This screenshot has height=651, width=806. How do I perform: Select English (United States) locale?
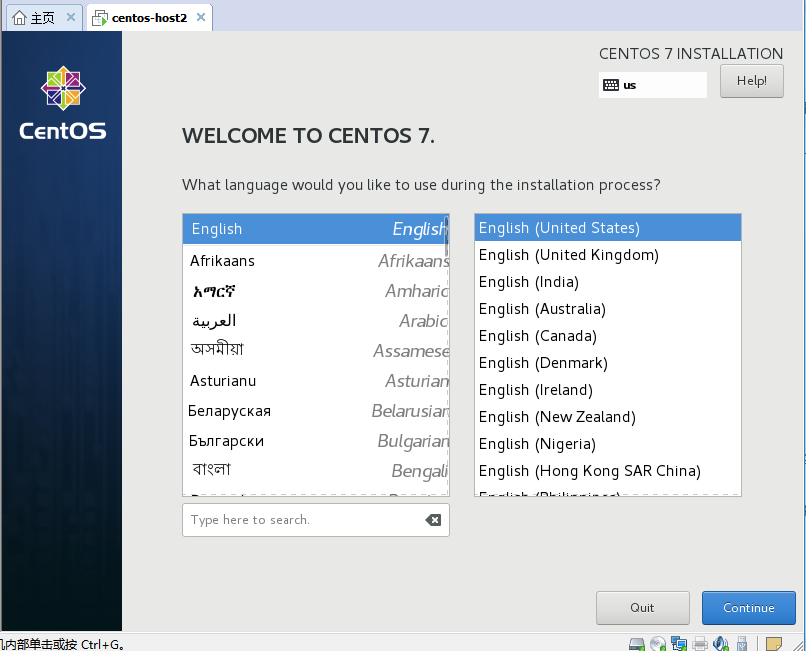[x=608, y=228]
